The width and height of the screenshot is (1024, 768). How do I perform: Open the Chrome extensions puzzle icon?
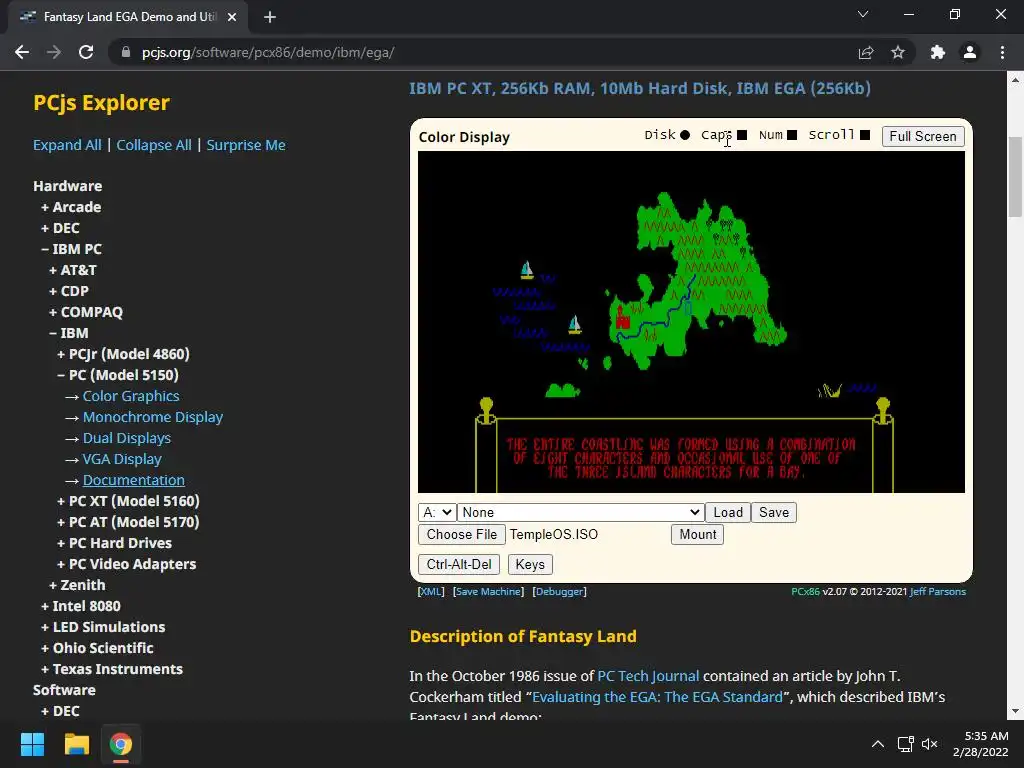pos(938,52)
